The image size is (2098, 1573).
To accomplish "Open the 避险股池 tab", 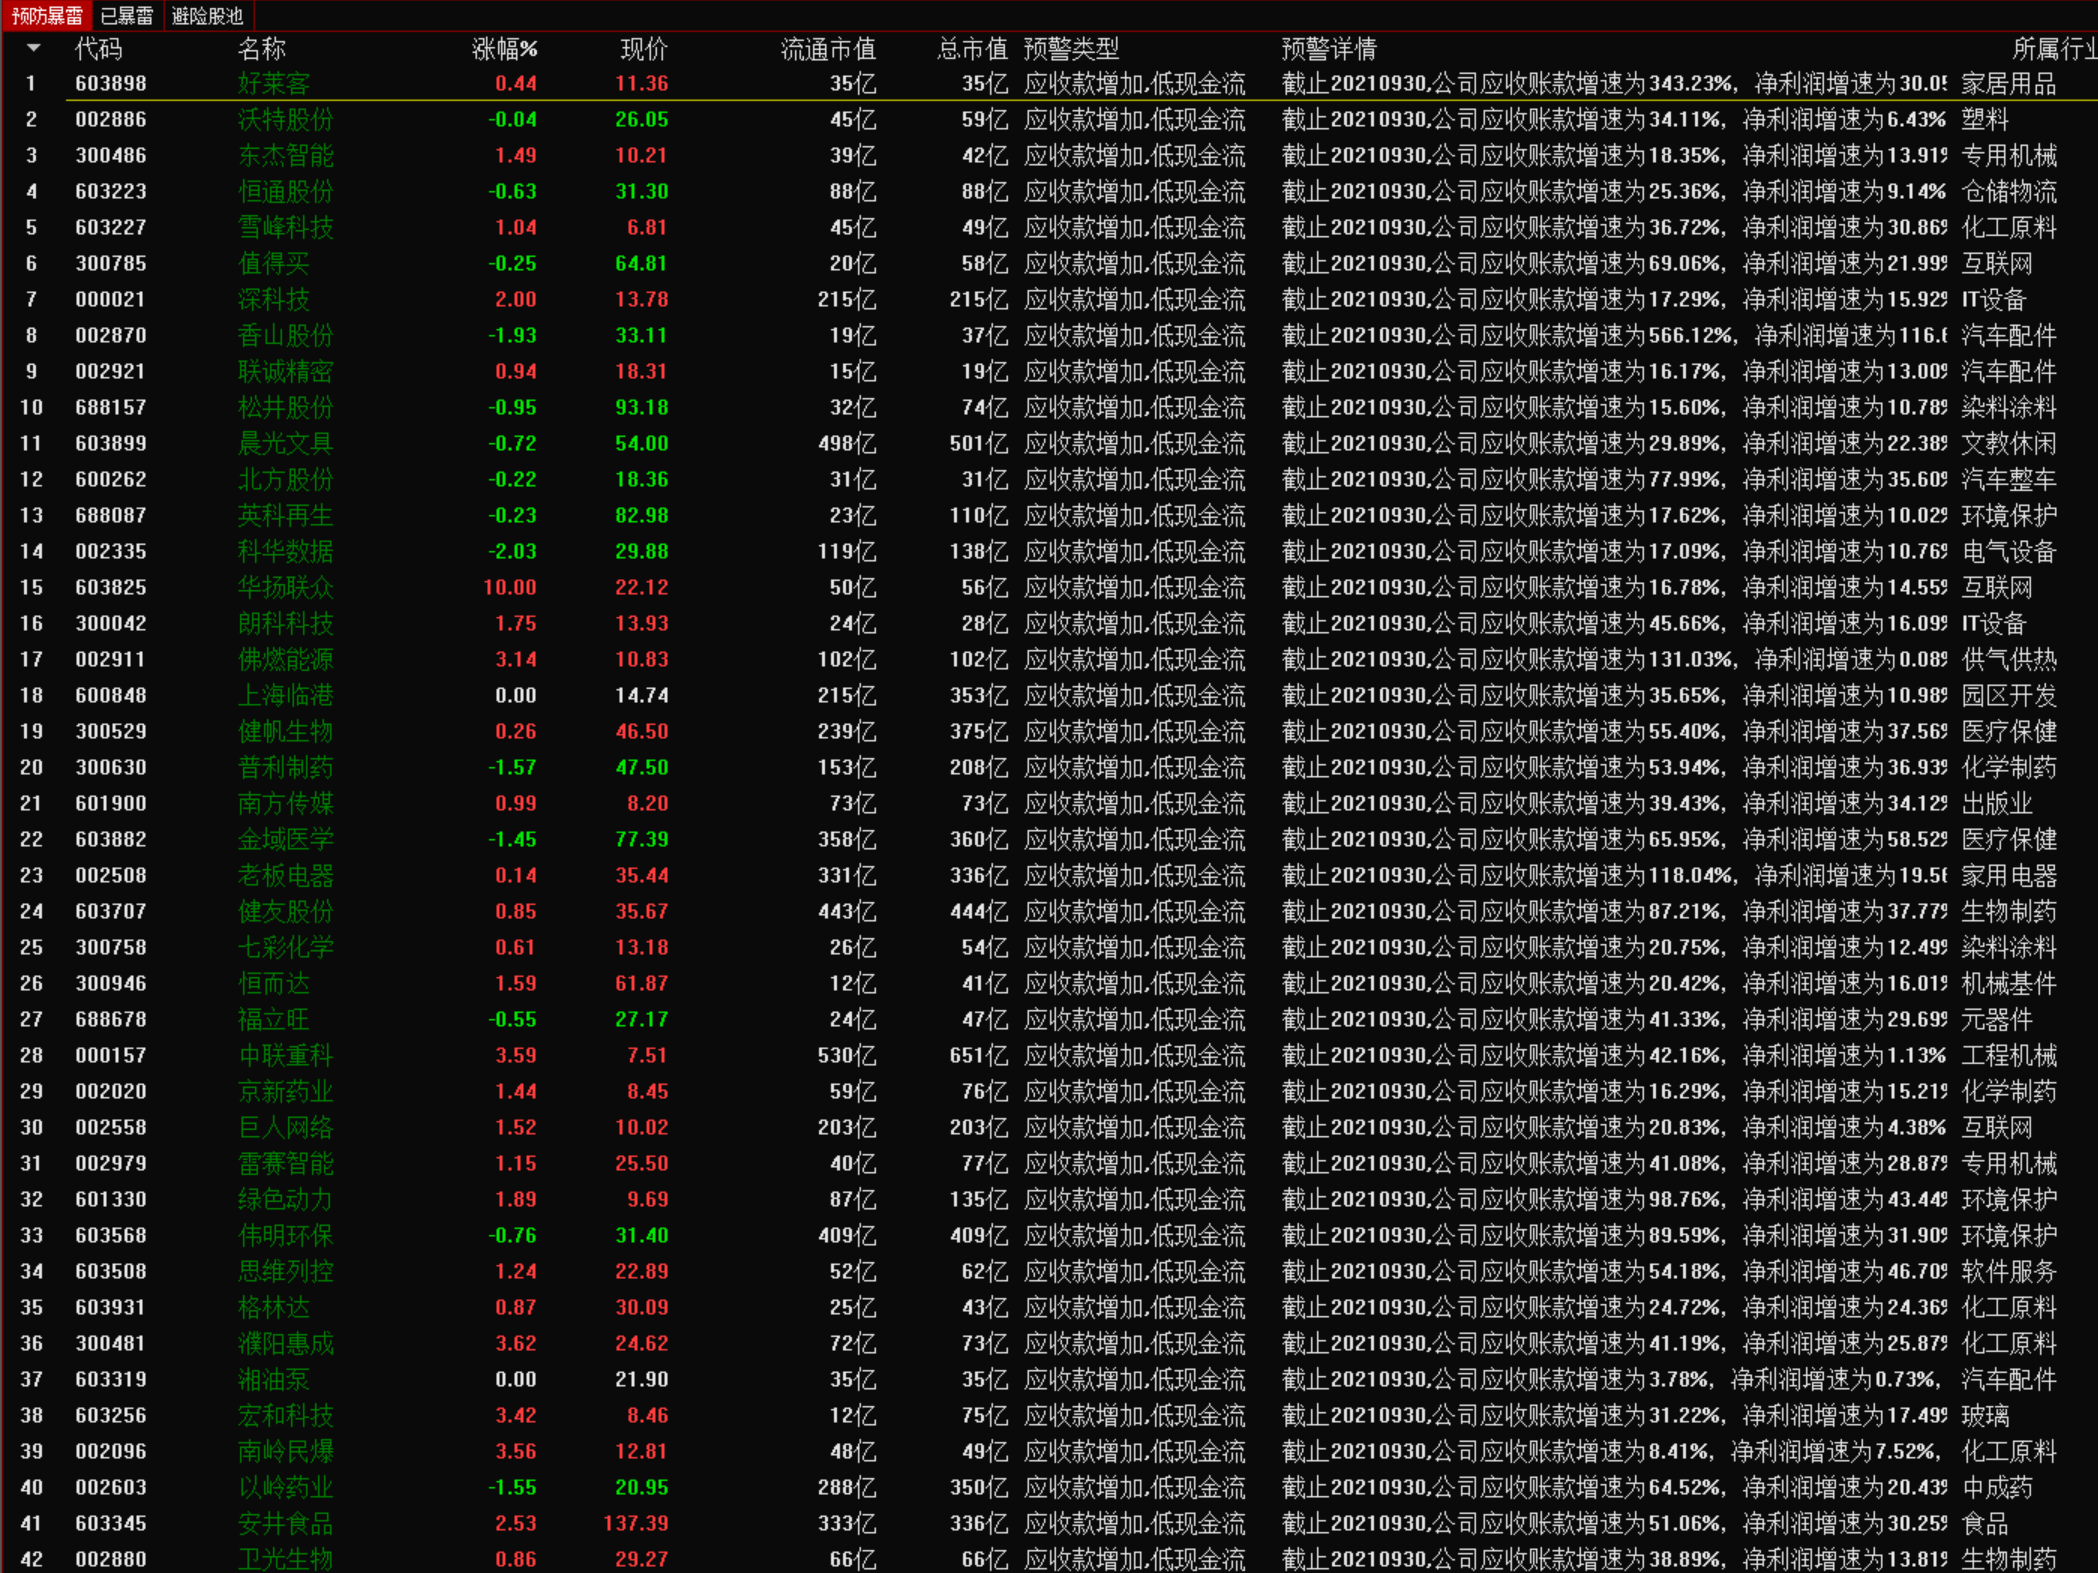I will [207, 16].
